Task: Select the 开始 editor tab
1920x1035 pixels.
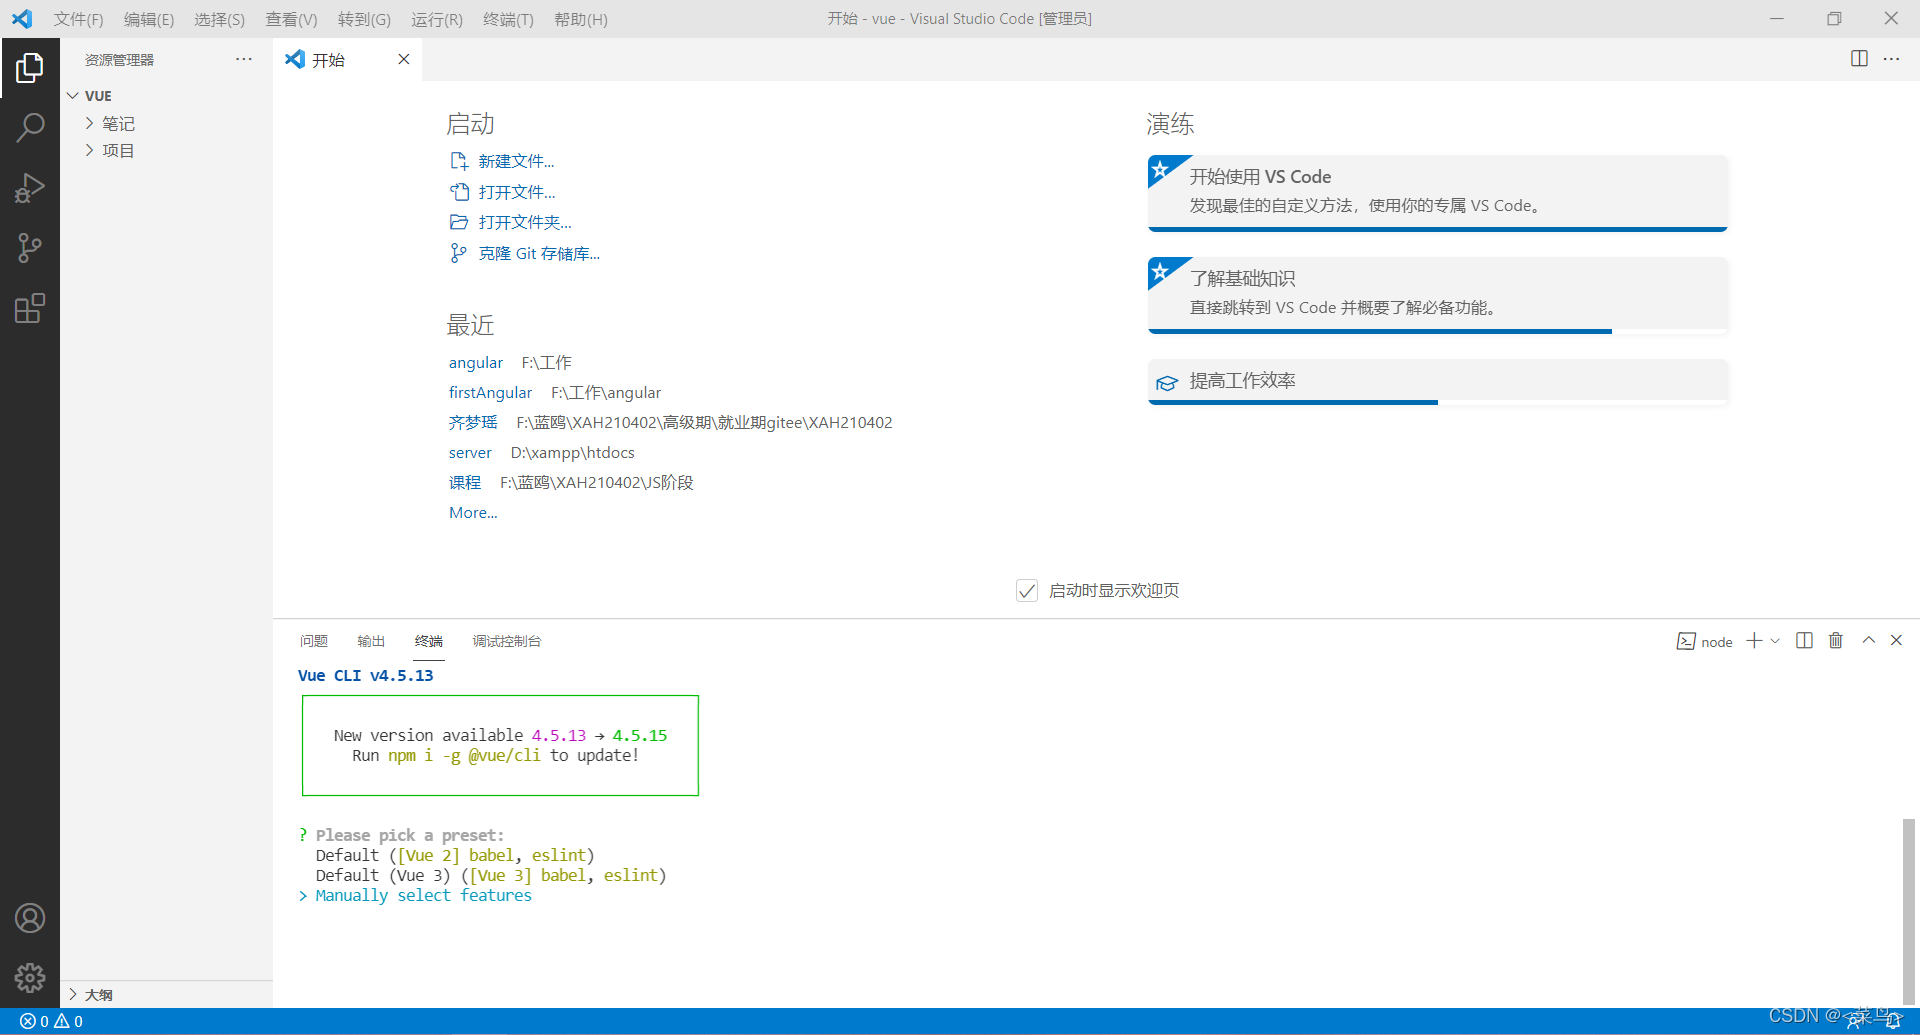Action: [347, 60]
